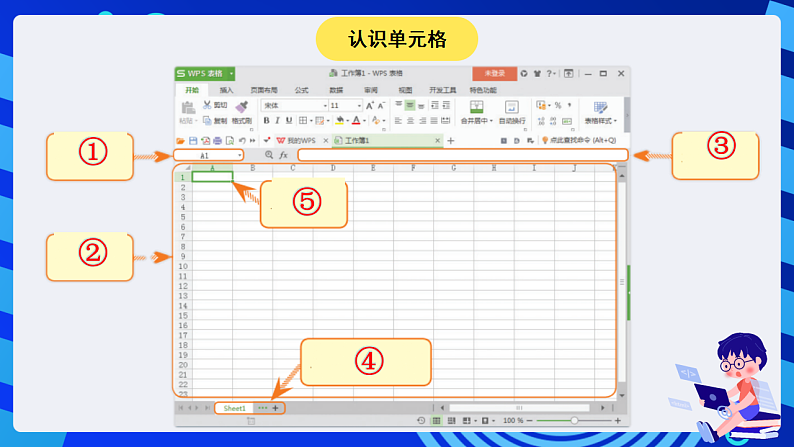Click the Cut (剪切) scissors icon
The height and width of the screenshot is (447, 794).
point(207,105)
